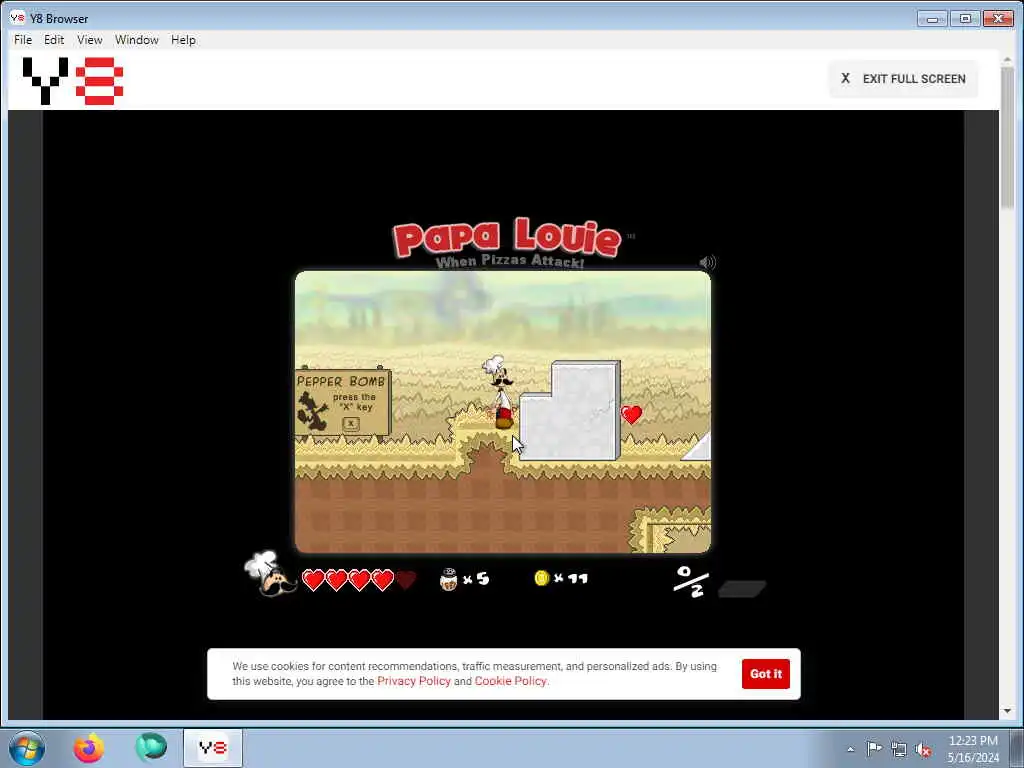Open the Cookie Policy link
Screen dimensions: 1024x768
click(x=511, y=681)
